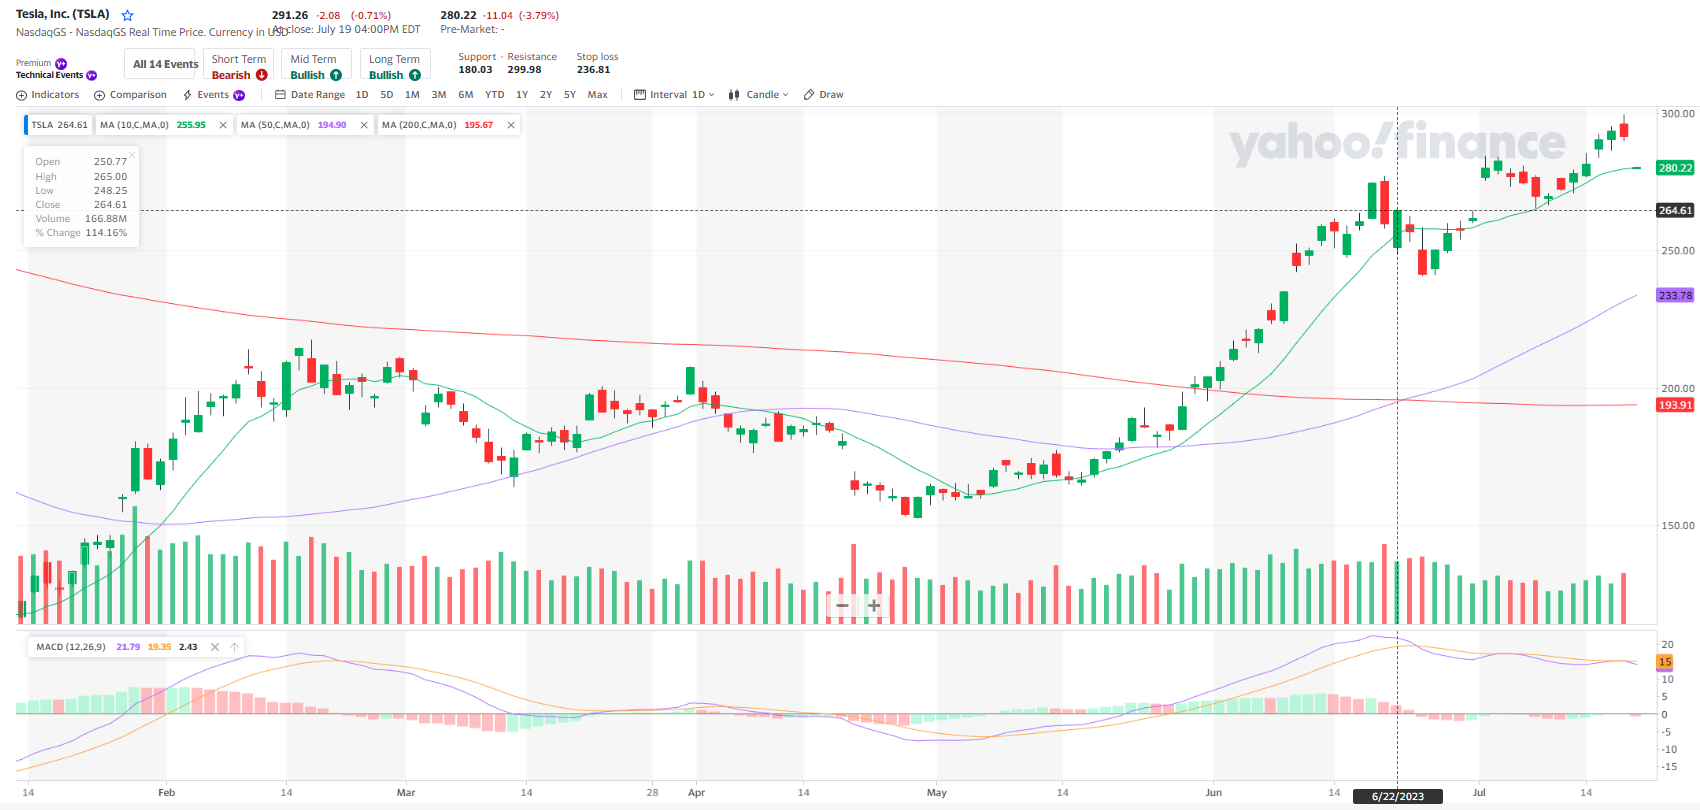
Task: Click the pencil Draw icon
Action: (809, 95)
